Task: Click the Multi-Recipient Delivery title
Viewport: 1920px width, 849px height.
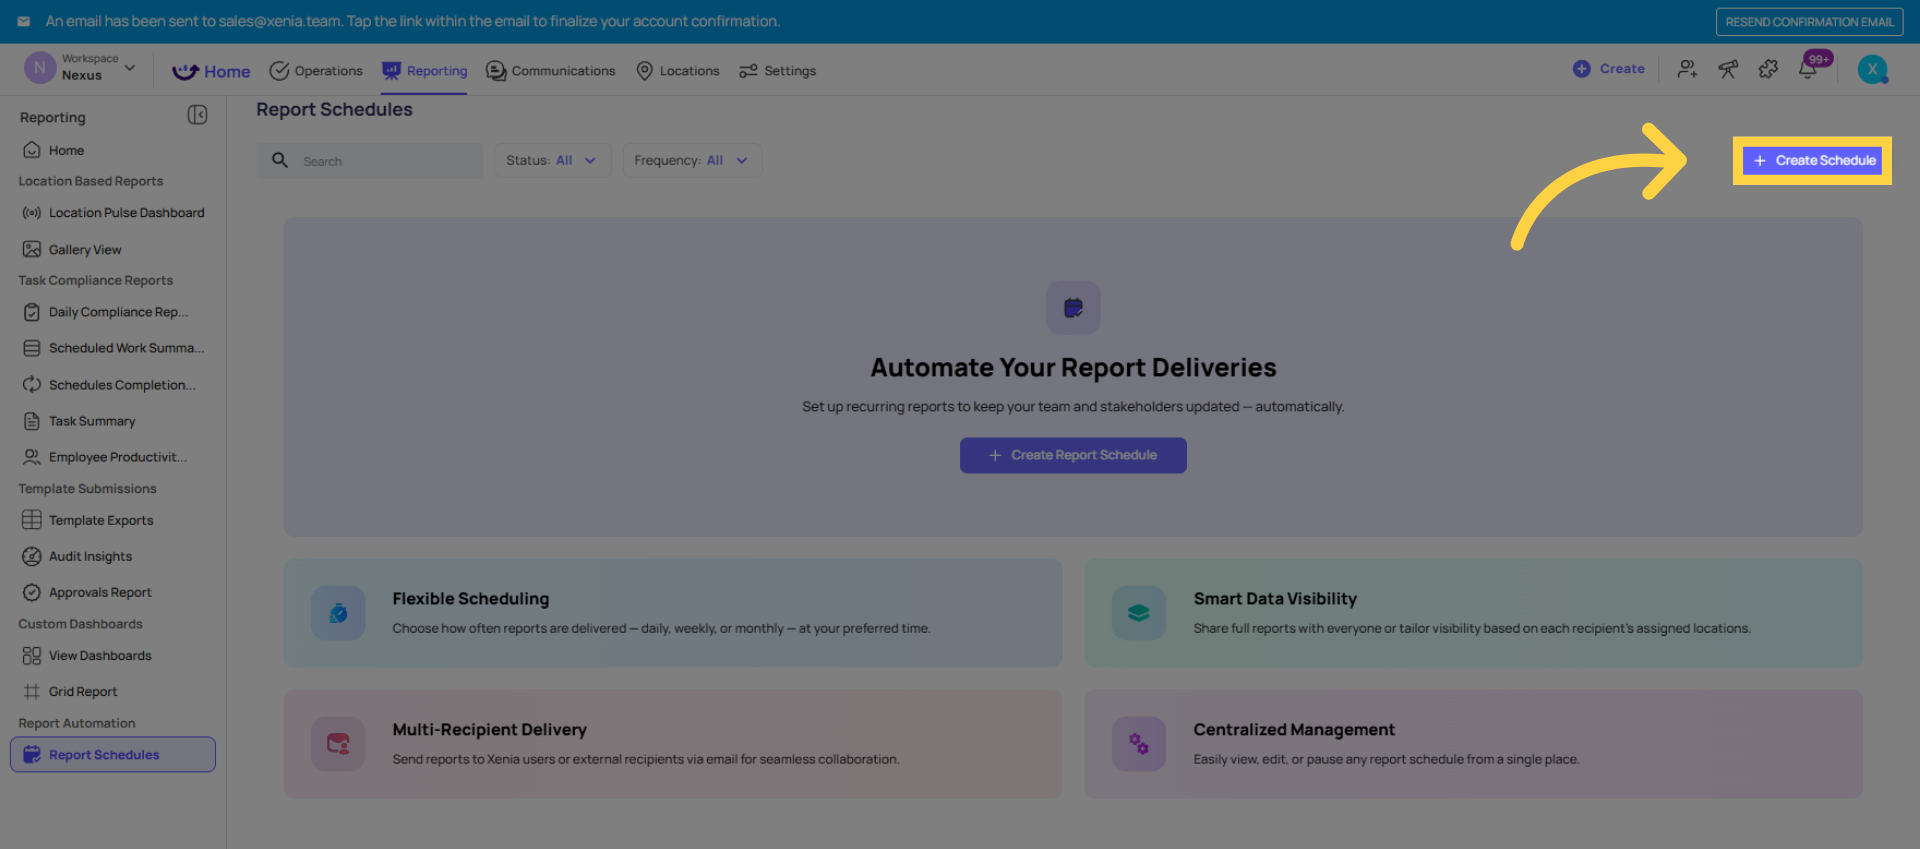Action: (490, 730)
